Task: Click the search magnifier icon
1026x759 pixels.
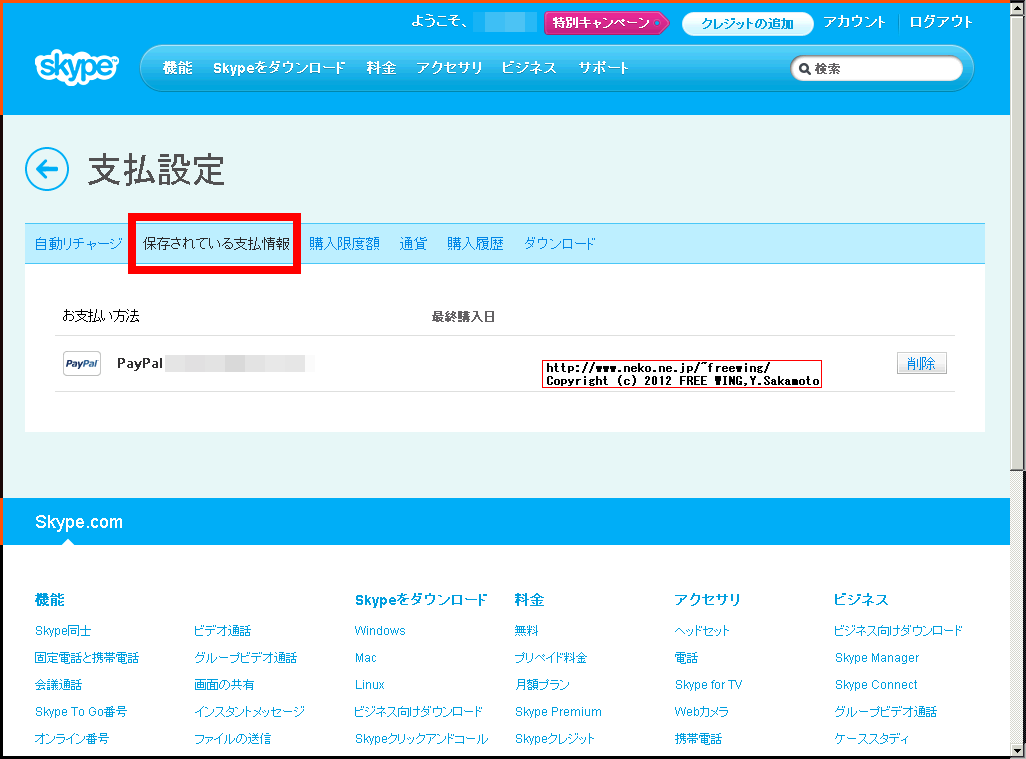Action: [x=804, y=69]
